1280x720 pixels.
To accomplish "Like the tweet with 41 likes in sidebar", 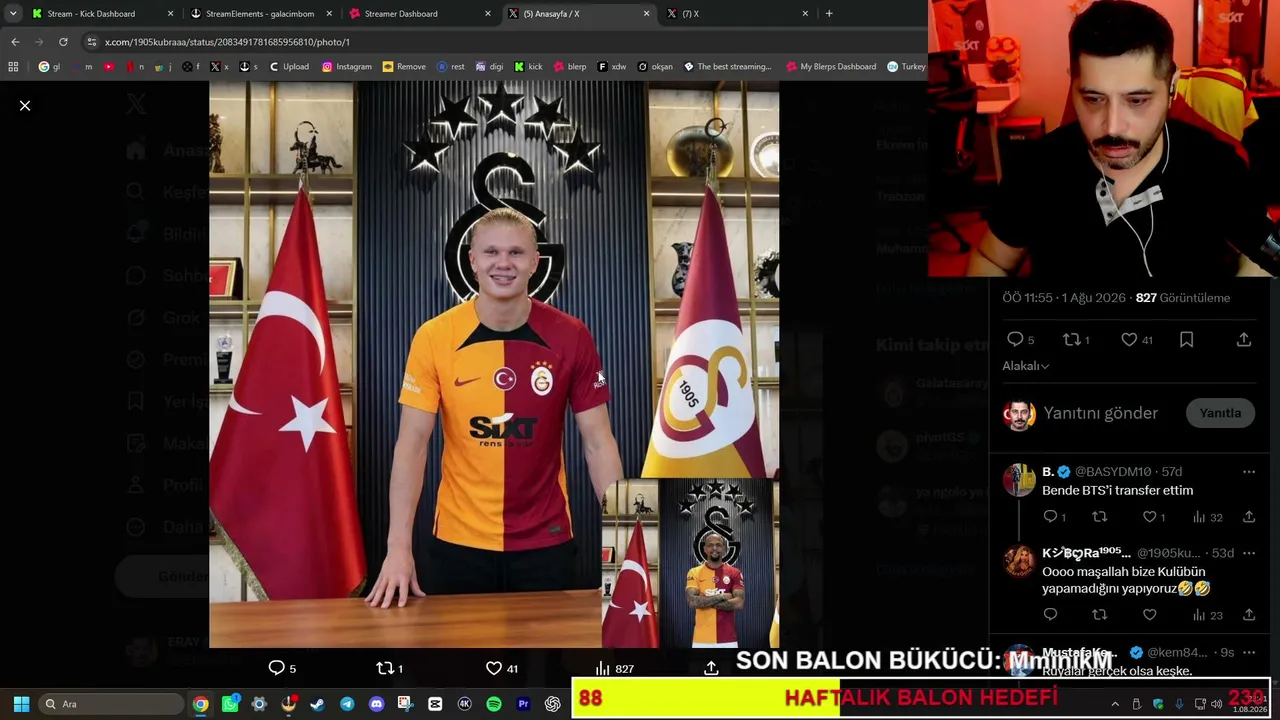I will (1129, 340).
